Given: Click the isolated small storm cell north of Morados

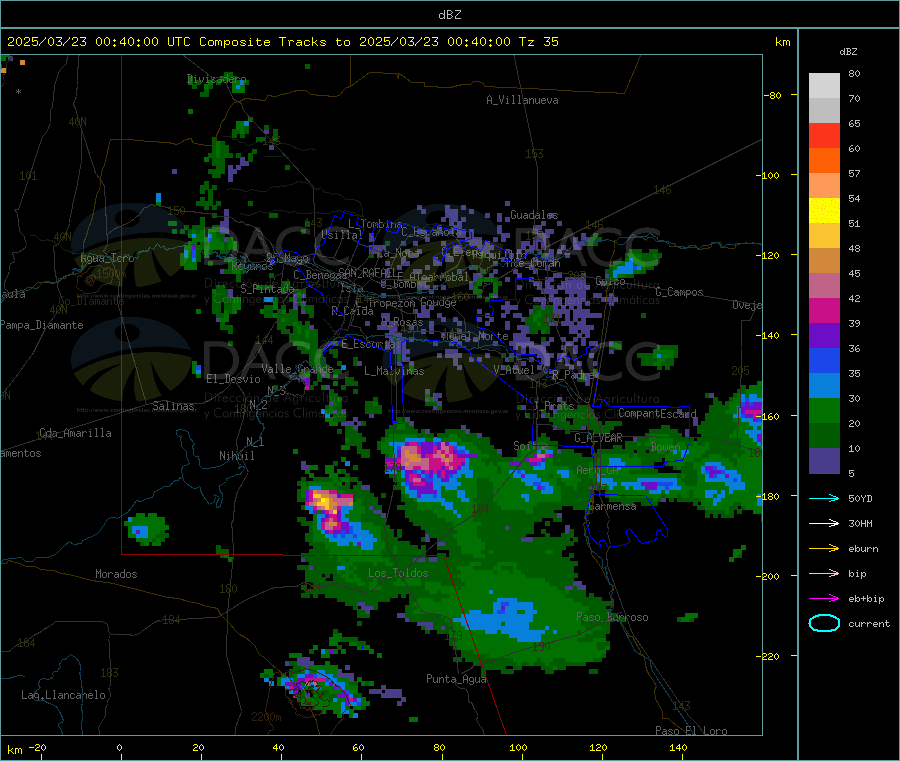Looking at the screenshot, I should point(147,529).
